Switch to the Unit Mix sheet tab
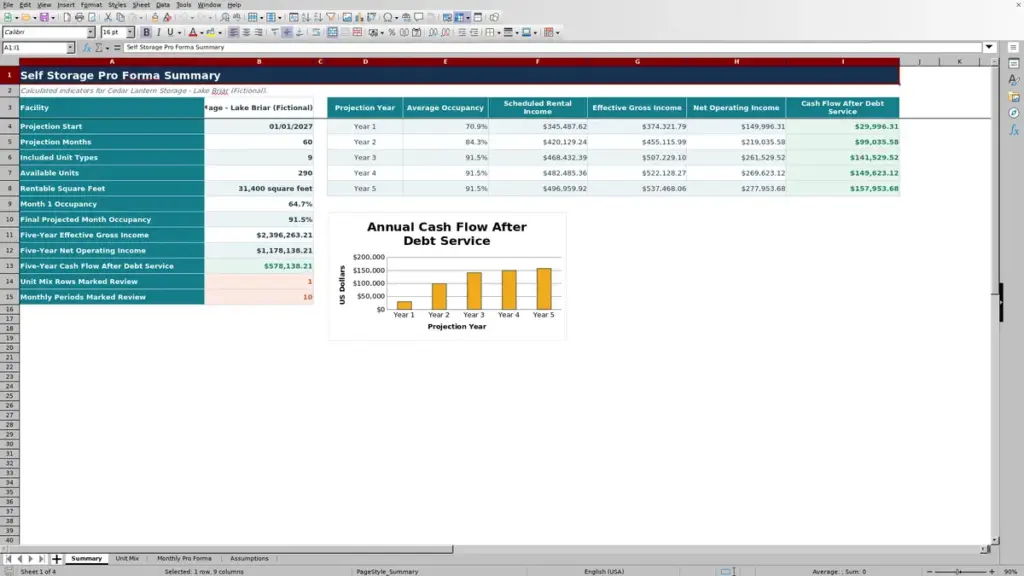Screen dimensions: 1024x576 point(127,558)
